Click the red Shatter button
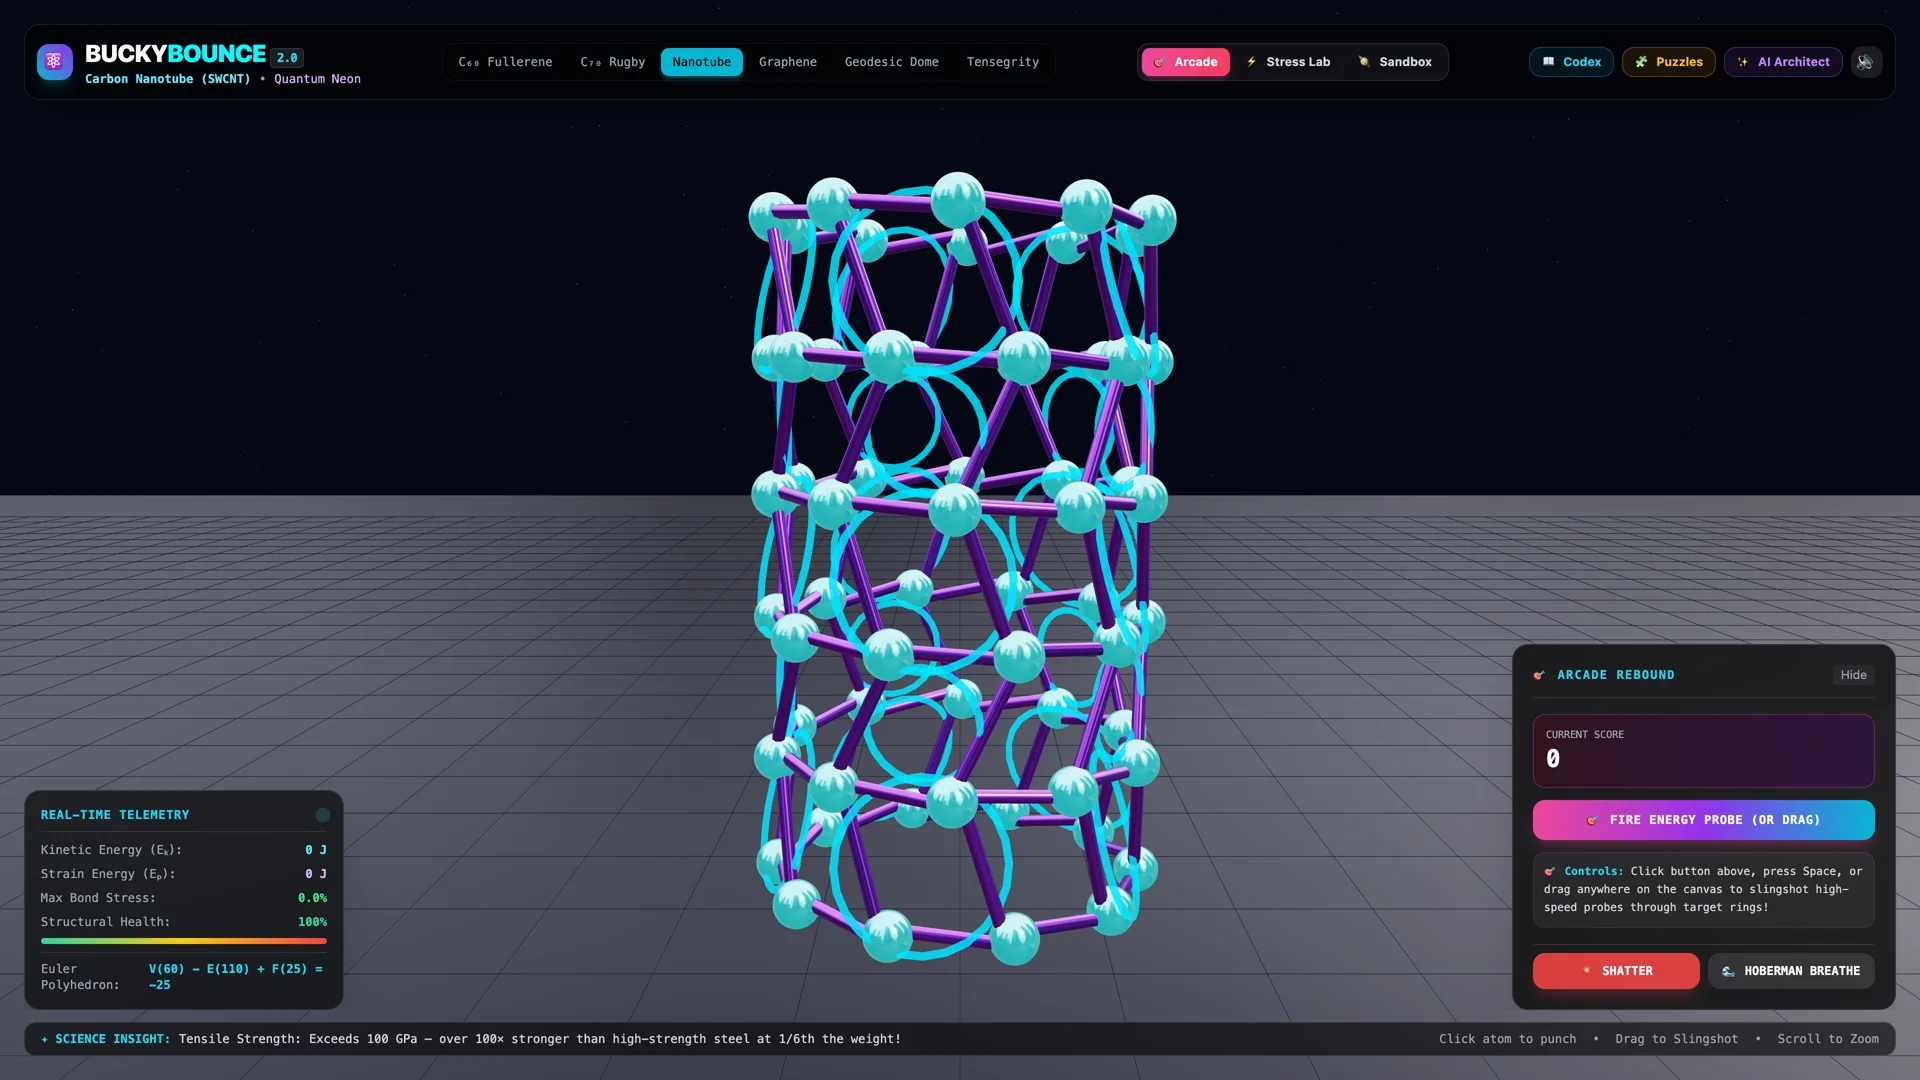Screen dimensions: 1920x1080 pos(1616,971)
